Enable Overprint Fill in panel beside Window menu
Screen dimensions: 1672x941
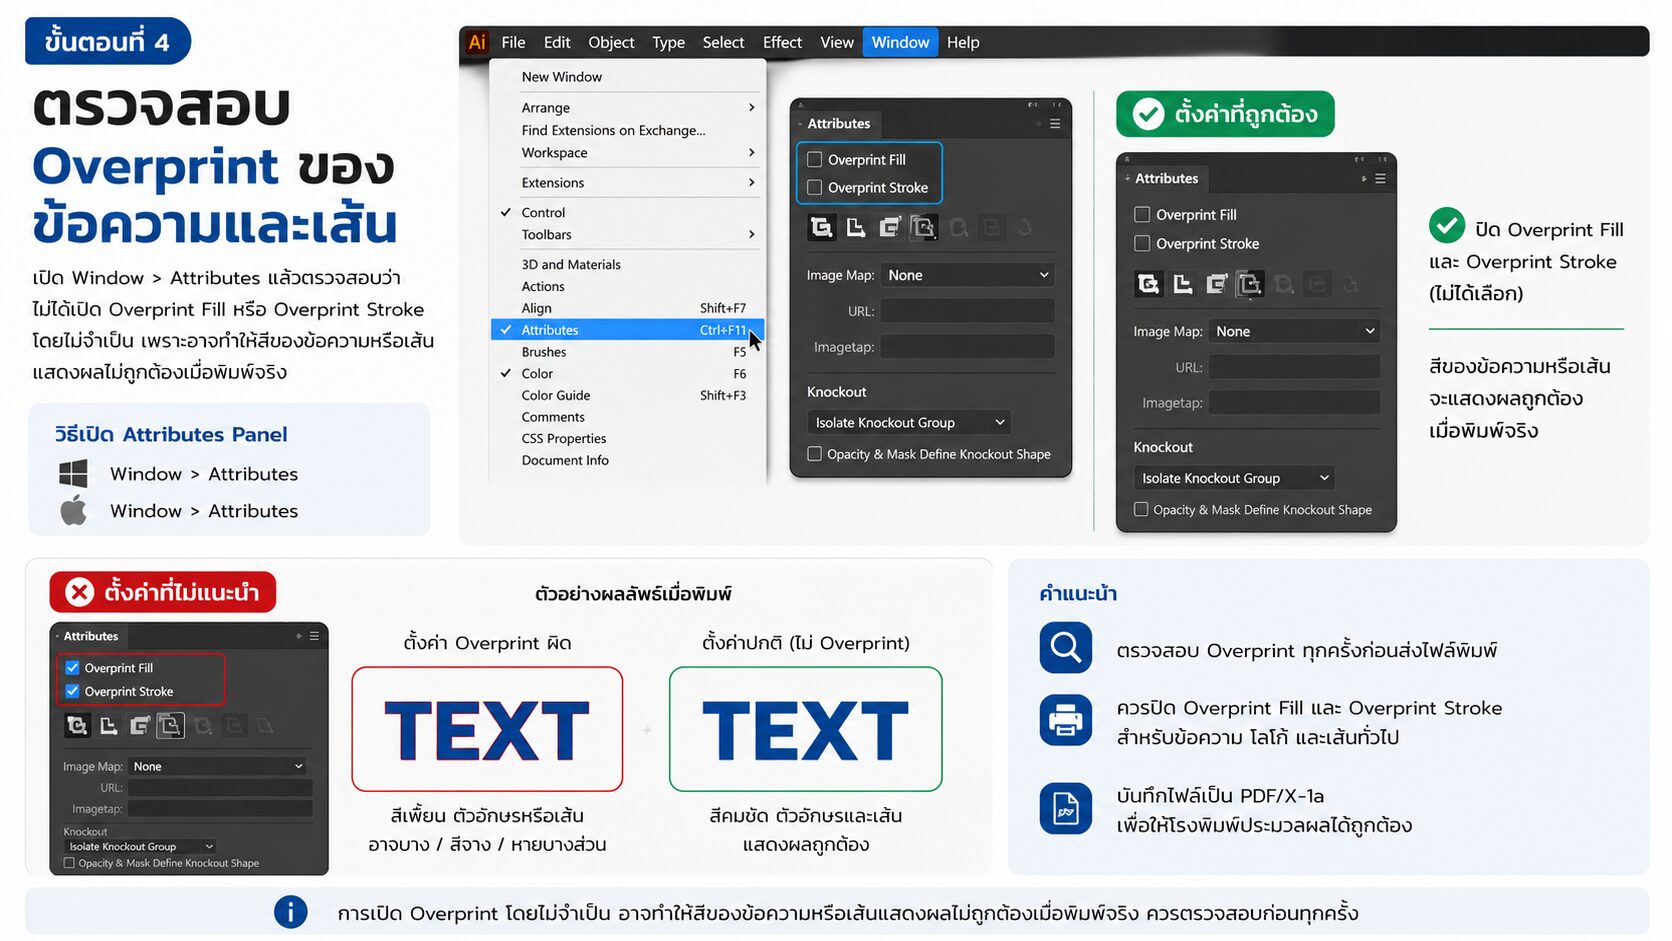815,160
